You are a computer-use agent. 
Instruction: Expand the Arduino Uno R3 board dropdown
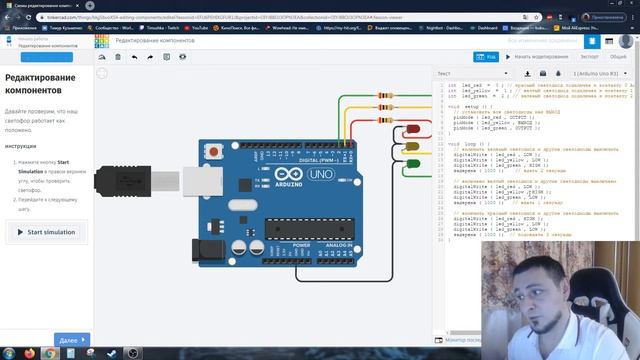pos(599,73)
